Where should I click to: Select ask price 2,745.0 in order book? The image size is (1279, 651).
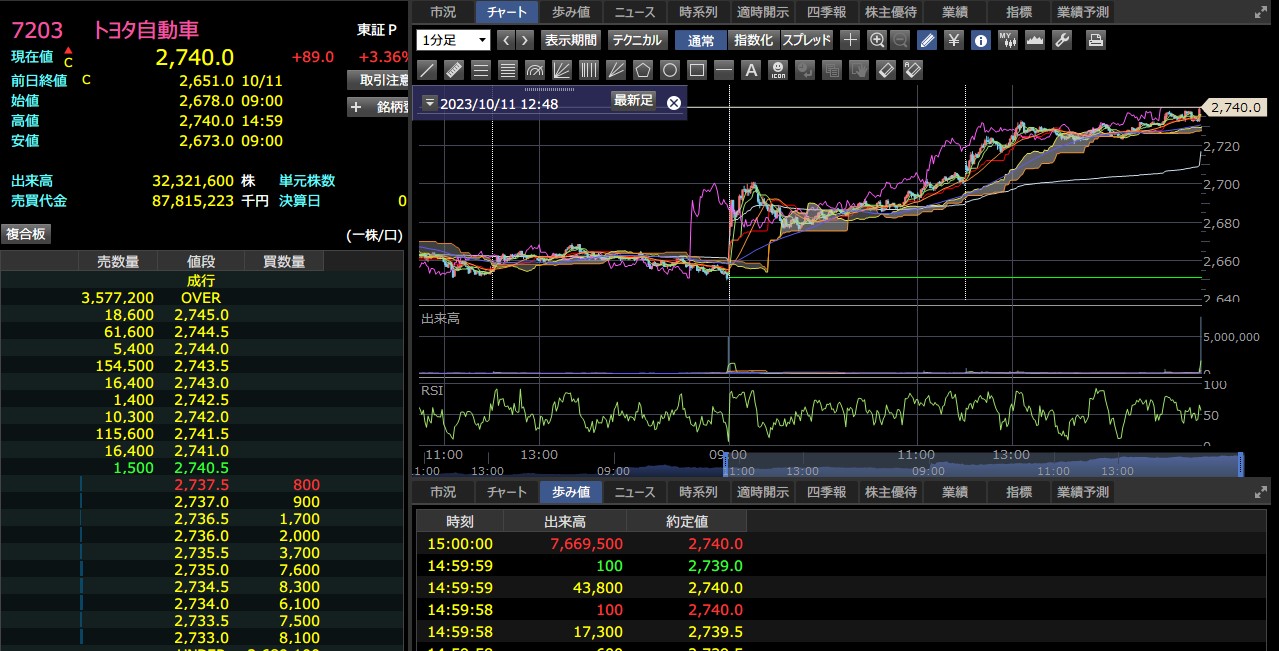[201, 315]
